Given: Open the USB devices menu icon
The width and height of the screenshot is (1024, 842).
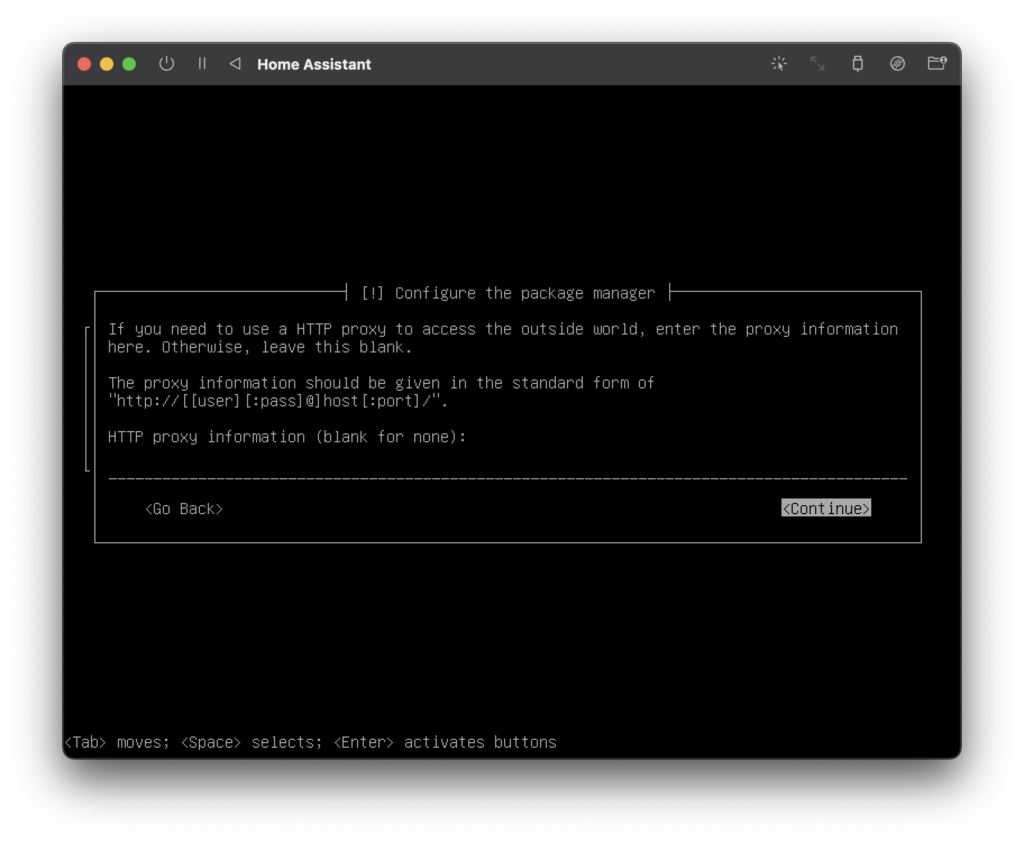Looking at the screenshot, I should point(857,63).
